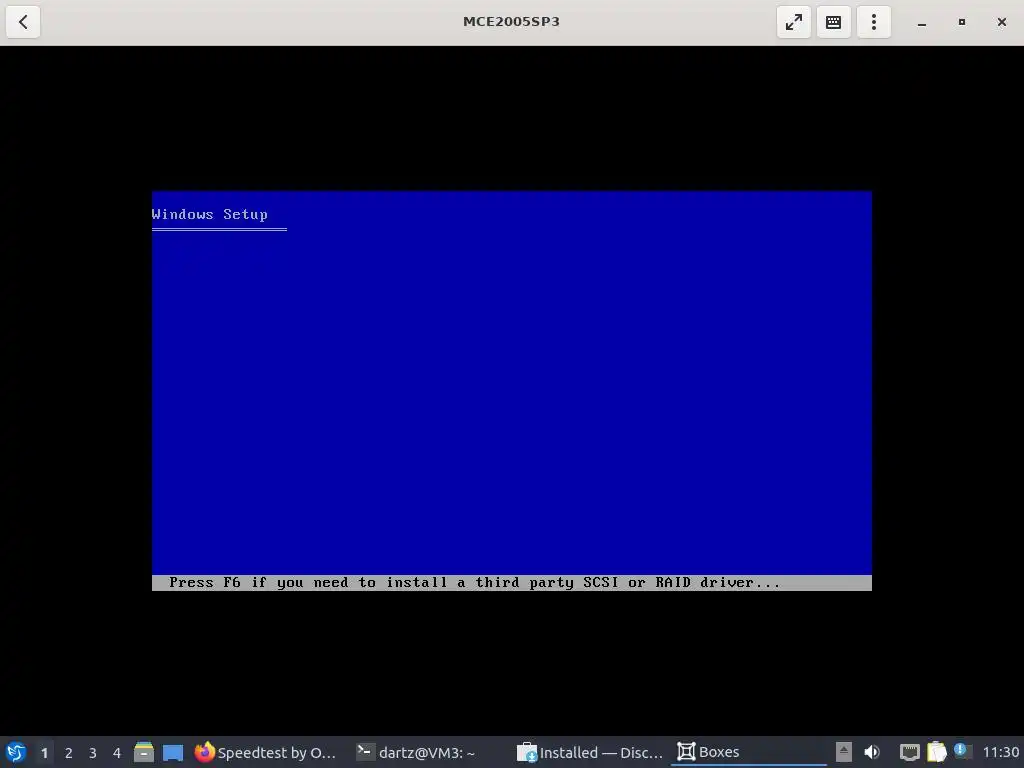Open the file manager from the taskbar
The image size is (1024, 768).
(144, 752)
